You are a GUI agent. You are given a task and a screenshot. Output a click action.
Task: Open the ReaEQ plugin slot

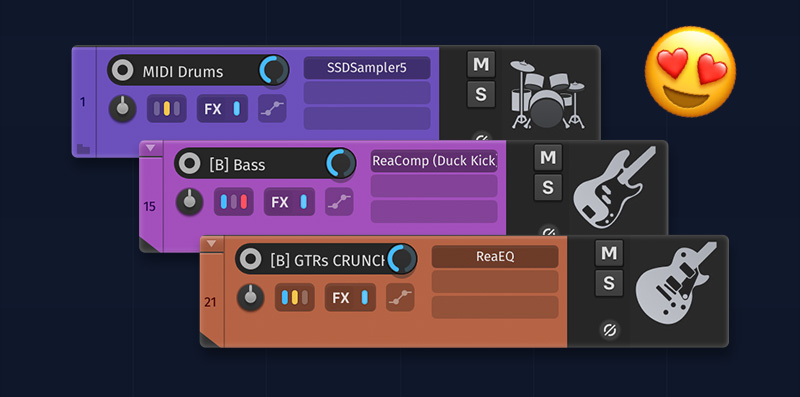point(495,256)
